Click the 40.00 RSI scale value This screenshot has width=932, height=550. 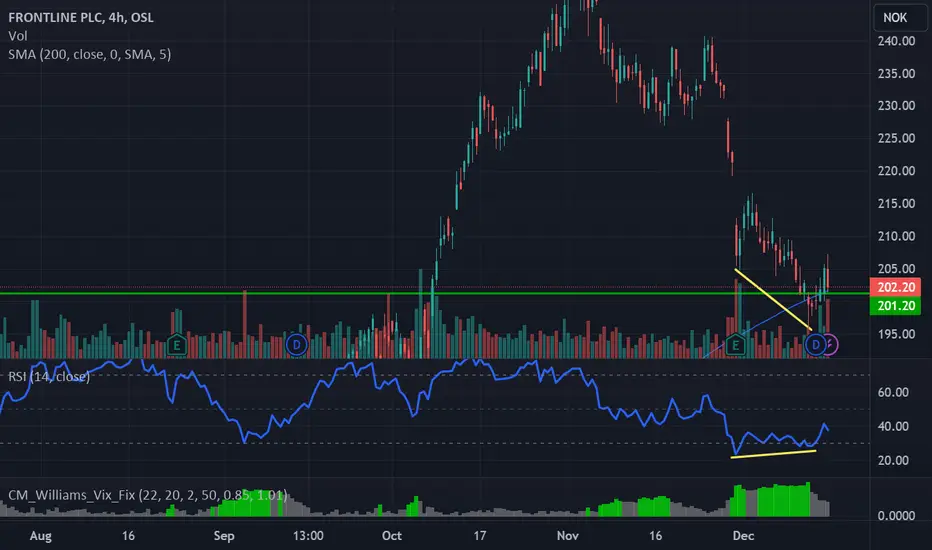pyautogui.click(x=893, y=426)
